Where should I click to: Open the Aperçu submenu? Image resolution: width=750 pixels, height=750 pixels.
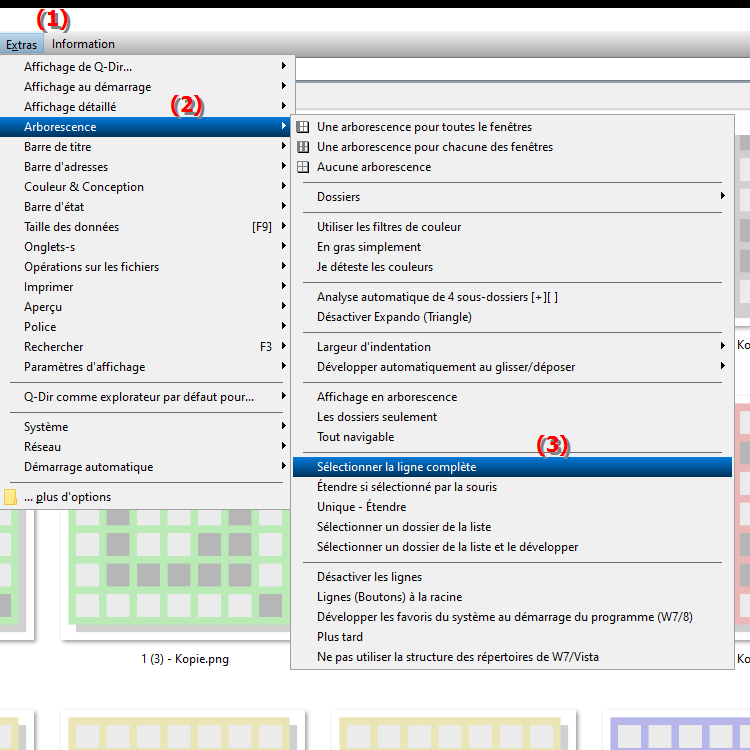(x=145, y=307)
